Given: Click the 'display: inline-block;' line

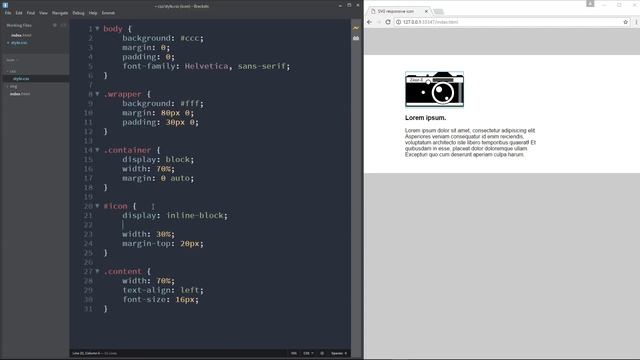Looking at the screenshot, I should [175, 215].
